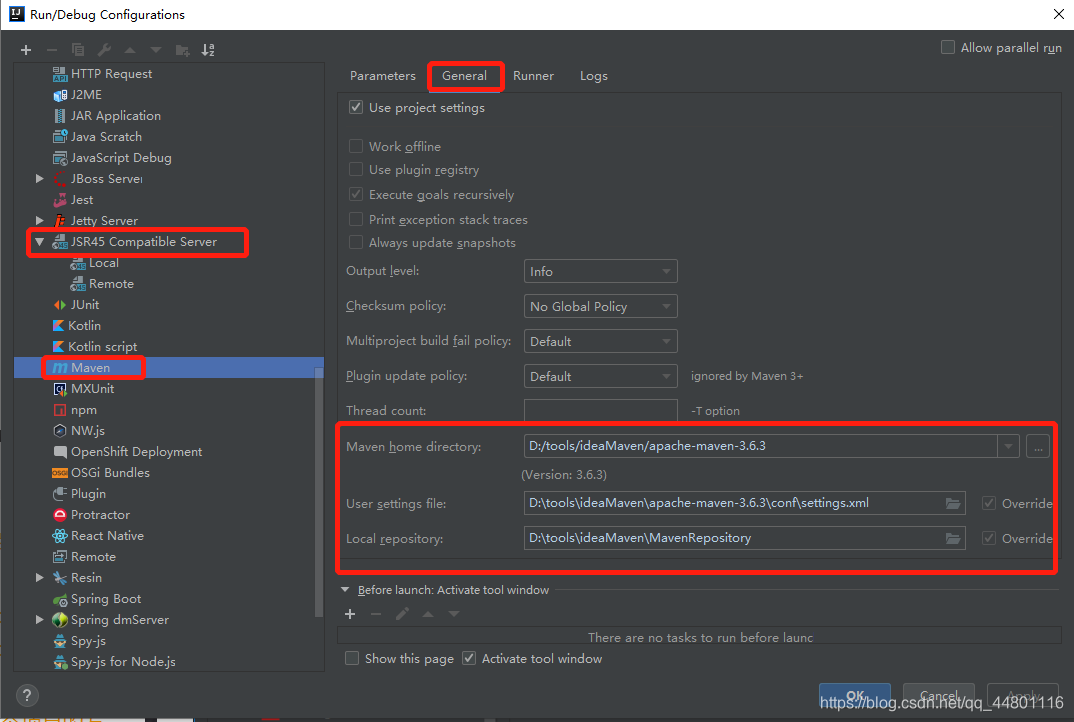Enable Work offline checkbox

pyautogui.click(x=355, y=146)
